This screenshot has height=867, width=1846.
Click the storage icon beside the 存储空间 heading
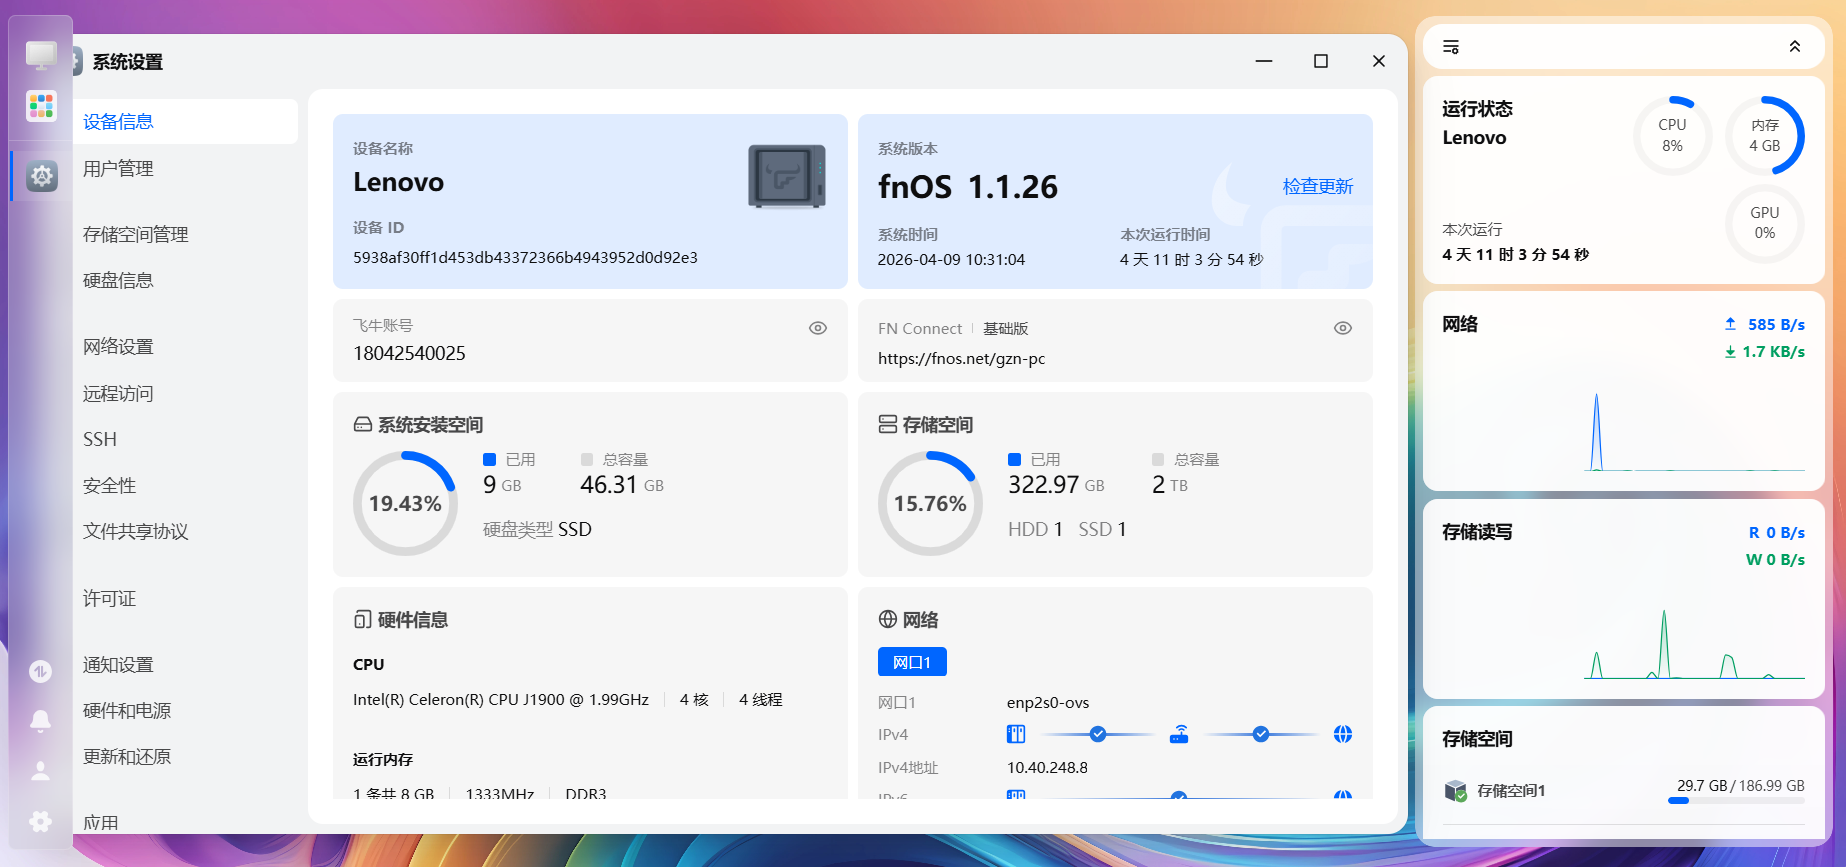[888, 425]
